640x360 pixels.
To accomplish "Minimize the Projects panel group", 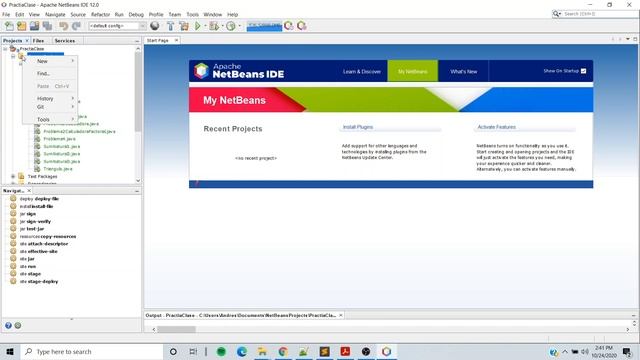I will [137, 41].
